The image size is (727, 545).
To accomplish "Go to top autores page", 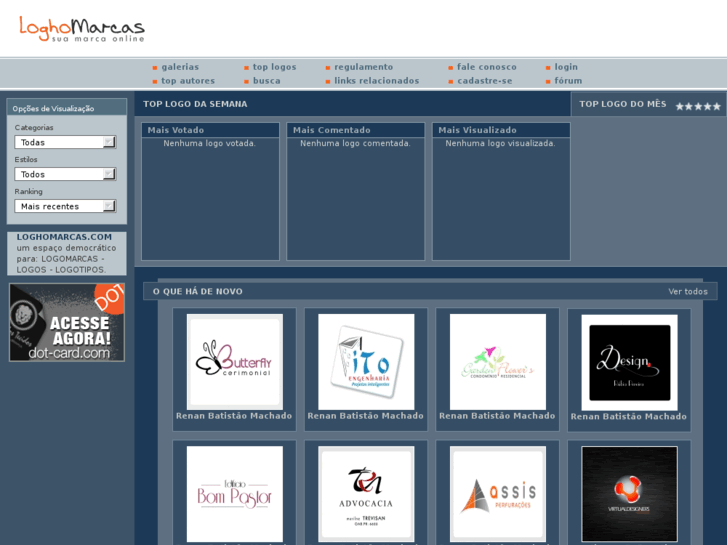I will point(188,81).
